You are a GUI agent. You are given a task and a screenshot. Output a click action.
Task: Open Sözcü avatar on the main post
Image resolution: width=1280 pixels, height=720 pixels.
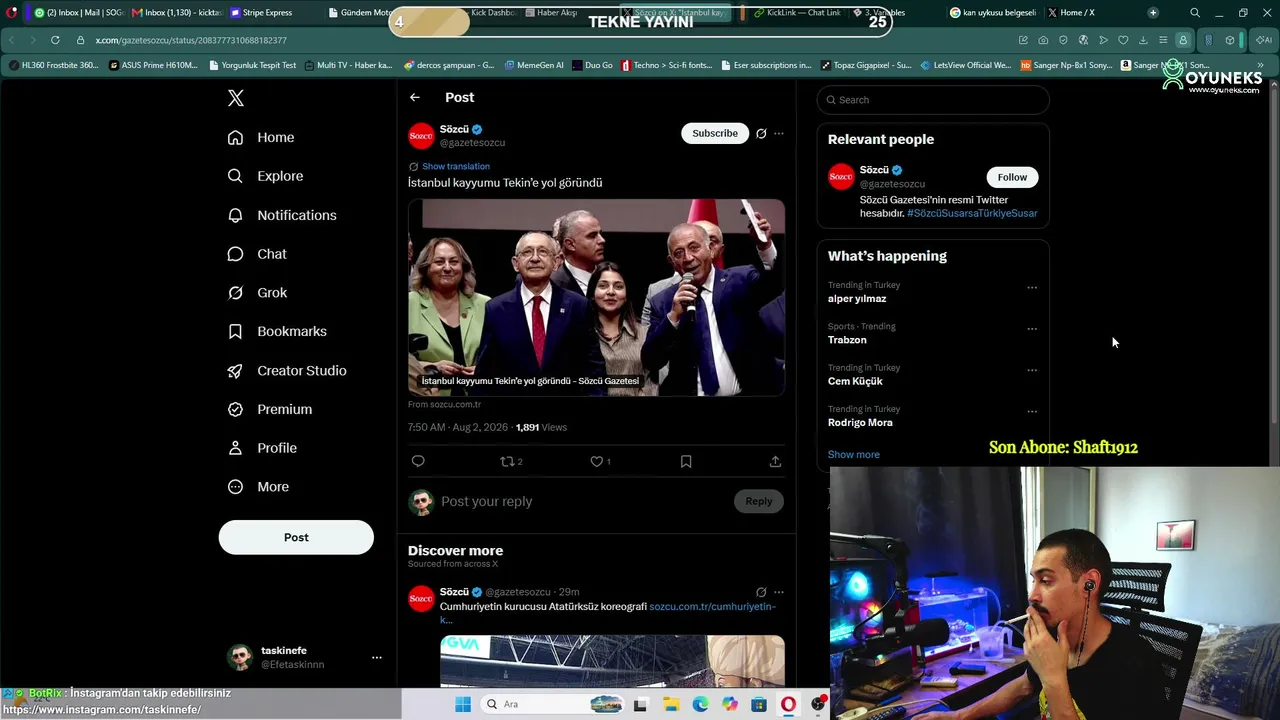421,136
